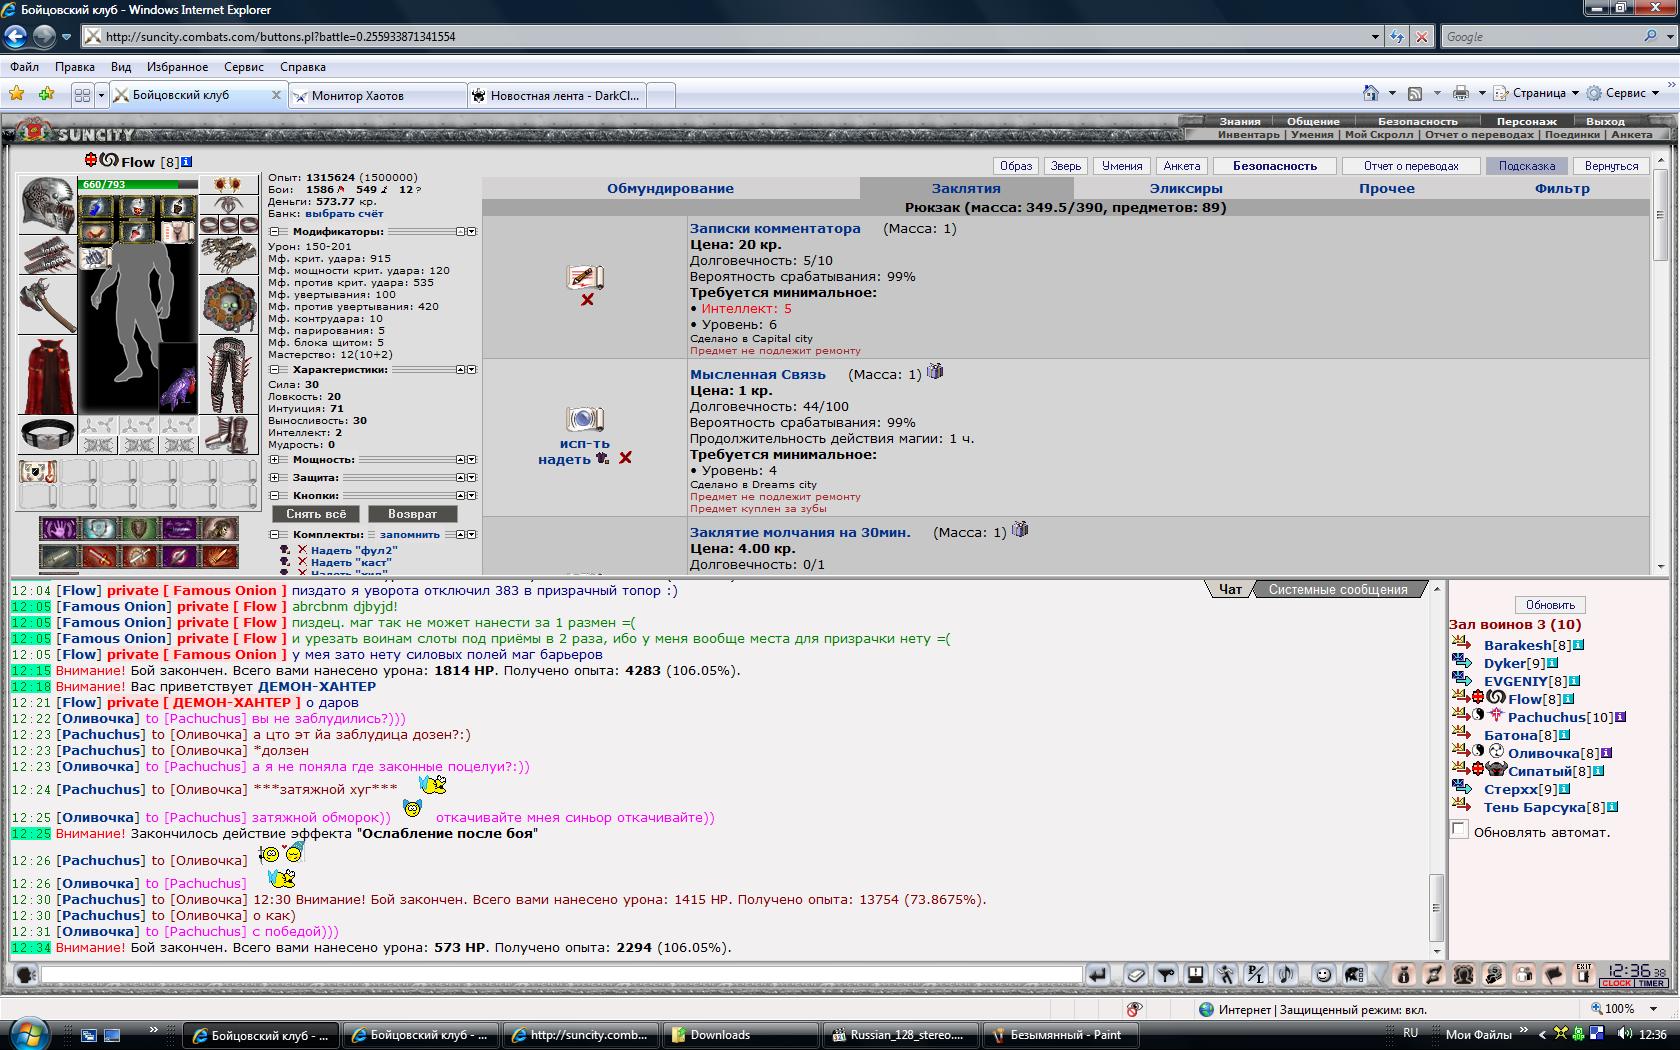
Task: Open the Избранное menu
Action: (177, 67)
